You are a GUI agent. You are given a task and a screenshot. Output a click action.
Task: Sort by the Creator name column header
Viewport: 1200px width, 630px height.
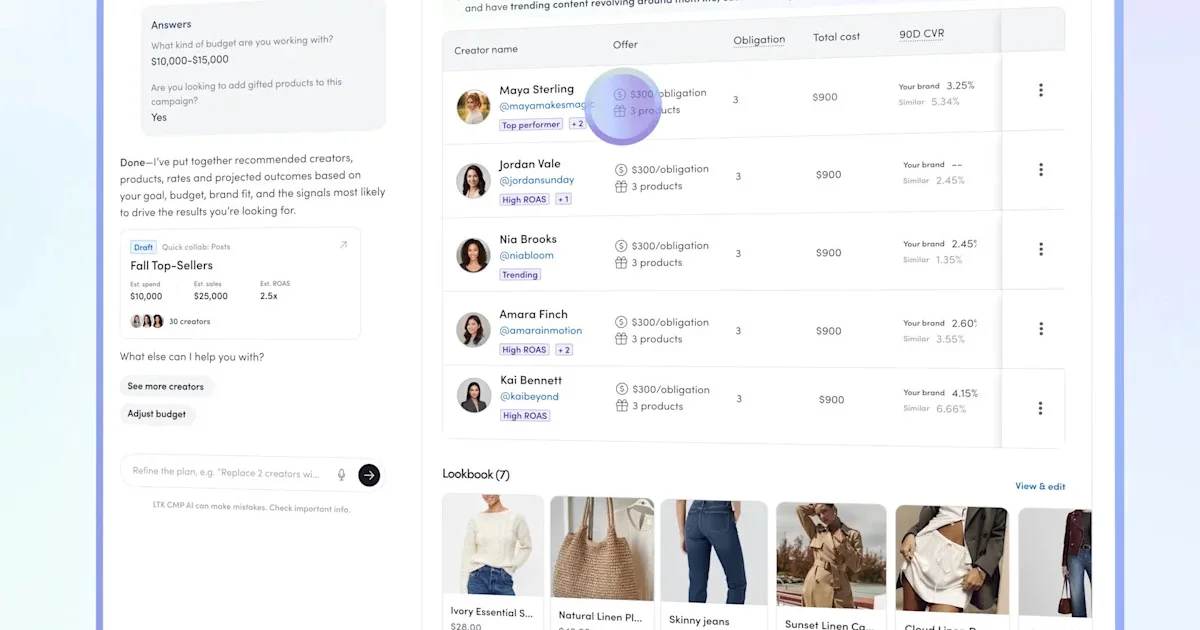[x=486, y=50]
